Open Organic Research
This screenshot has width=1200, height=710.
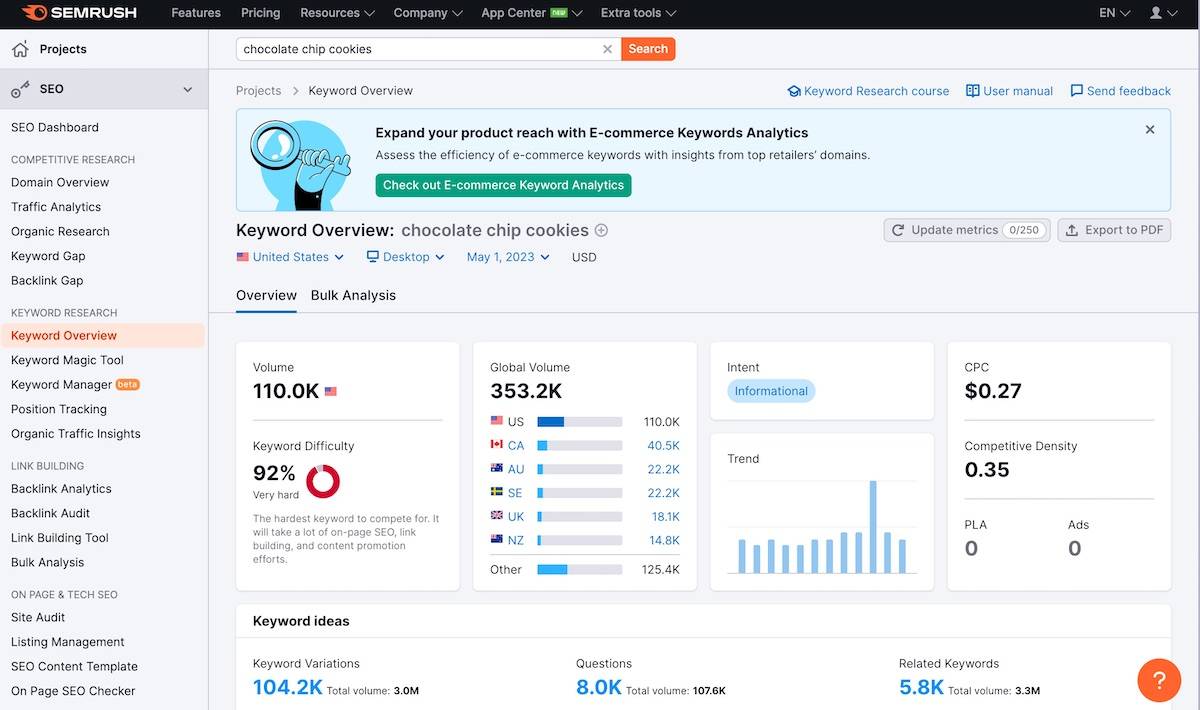point(60,231)
